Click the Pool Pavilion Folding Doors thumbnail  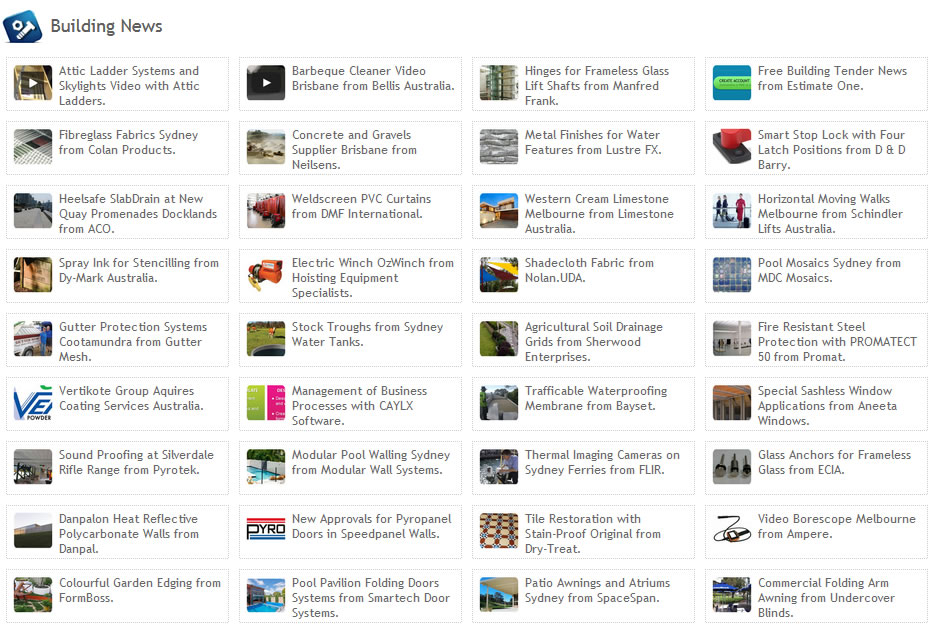266,594
